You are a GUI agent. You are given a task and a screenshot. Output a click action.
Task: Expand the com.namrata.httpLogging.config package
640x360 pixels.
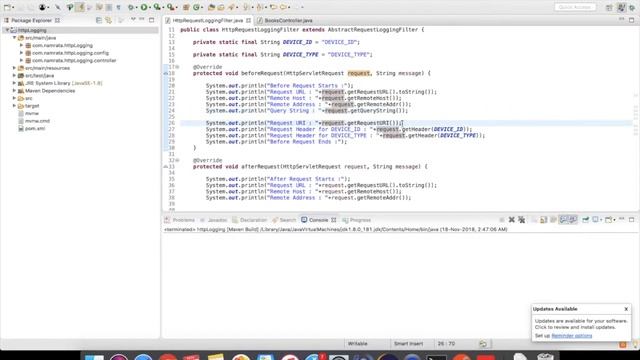22,53
